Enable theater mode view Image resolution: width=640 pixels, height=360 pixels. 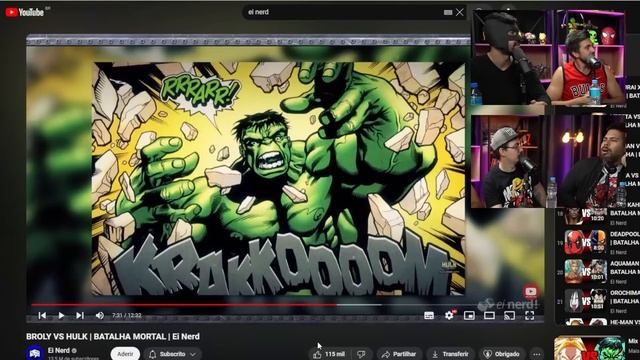coord(489,315)
